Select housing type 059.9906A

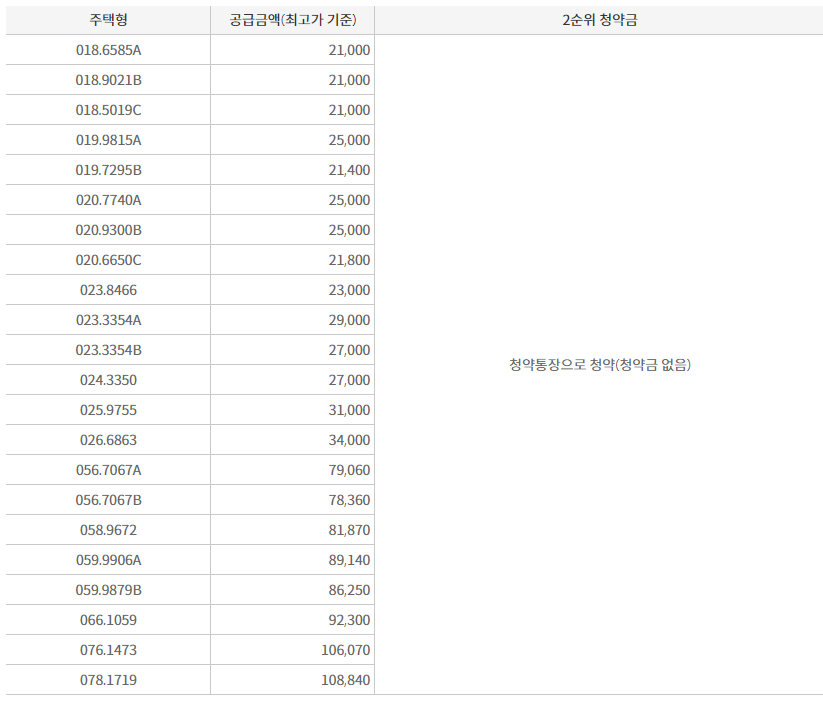pyautogui.click(x=108, y=560)
